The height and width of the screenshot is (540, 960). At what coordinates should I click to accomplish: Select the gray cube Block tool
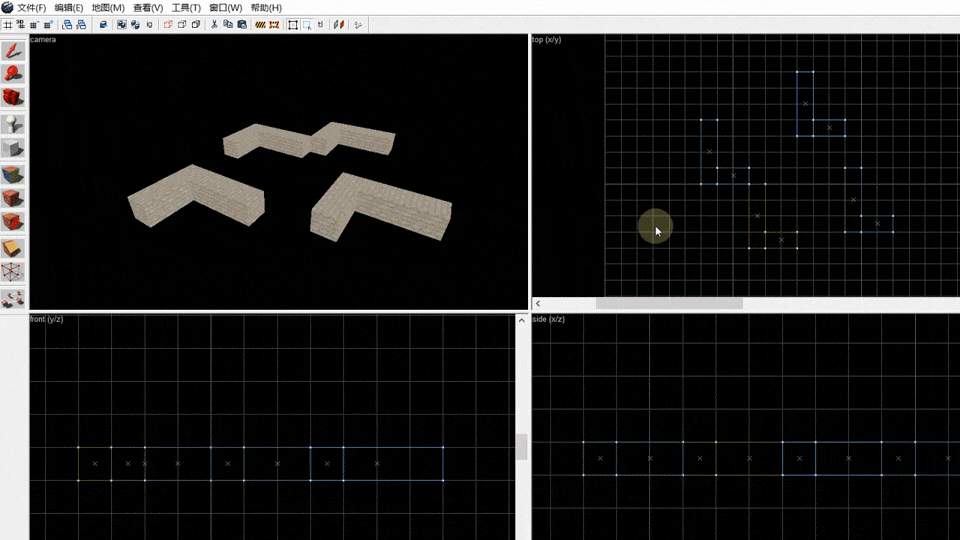tap(13, 148)
